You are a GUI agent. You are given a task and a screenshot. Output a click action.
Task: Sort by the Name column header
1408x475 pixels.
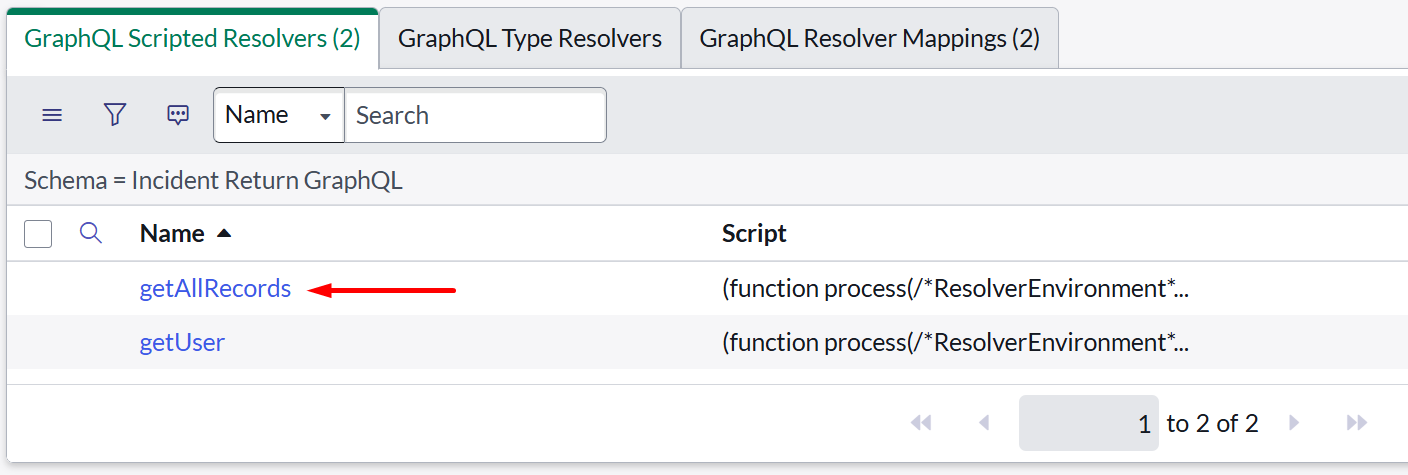tap(172, 234)
